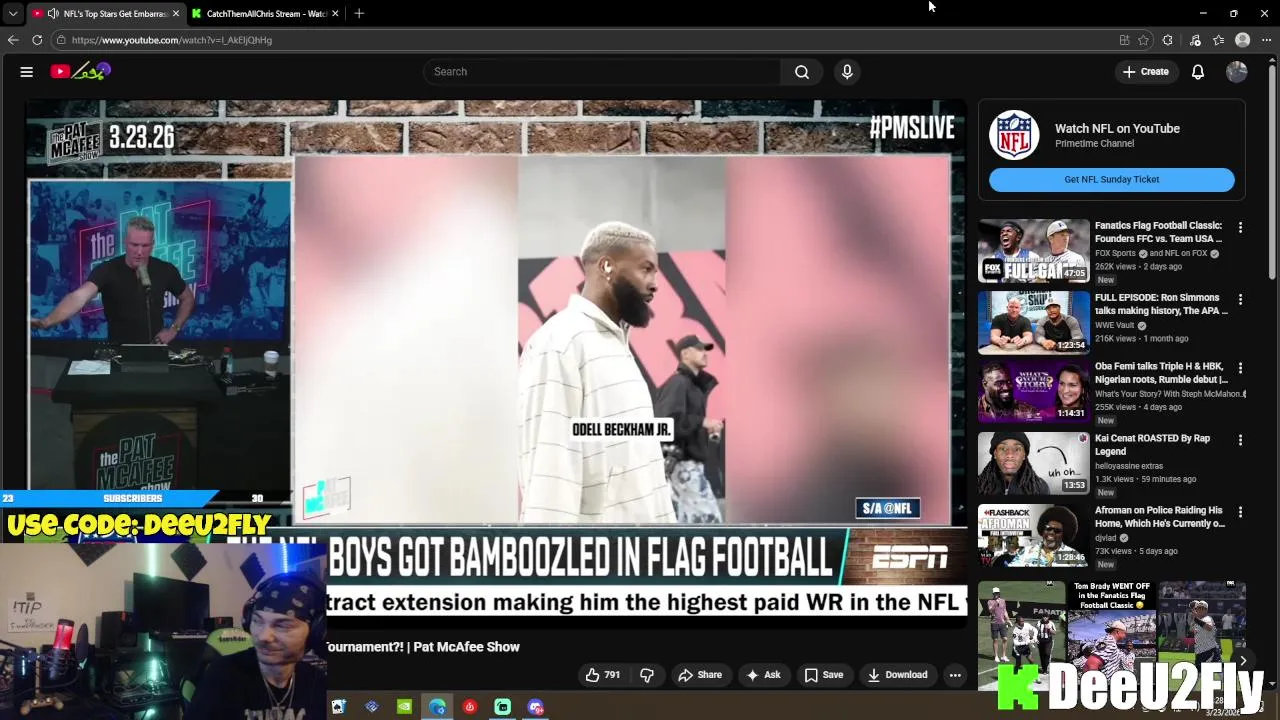The width and height of the screenshot is (1280, 720).
Task: Click Afroman on Police Raiding His Home title
Action: click(1160, 517)
